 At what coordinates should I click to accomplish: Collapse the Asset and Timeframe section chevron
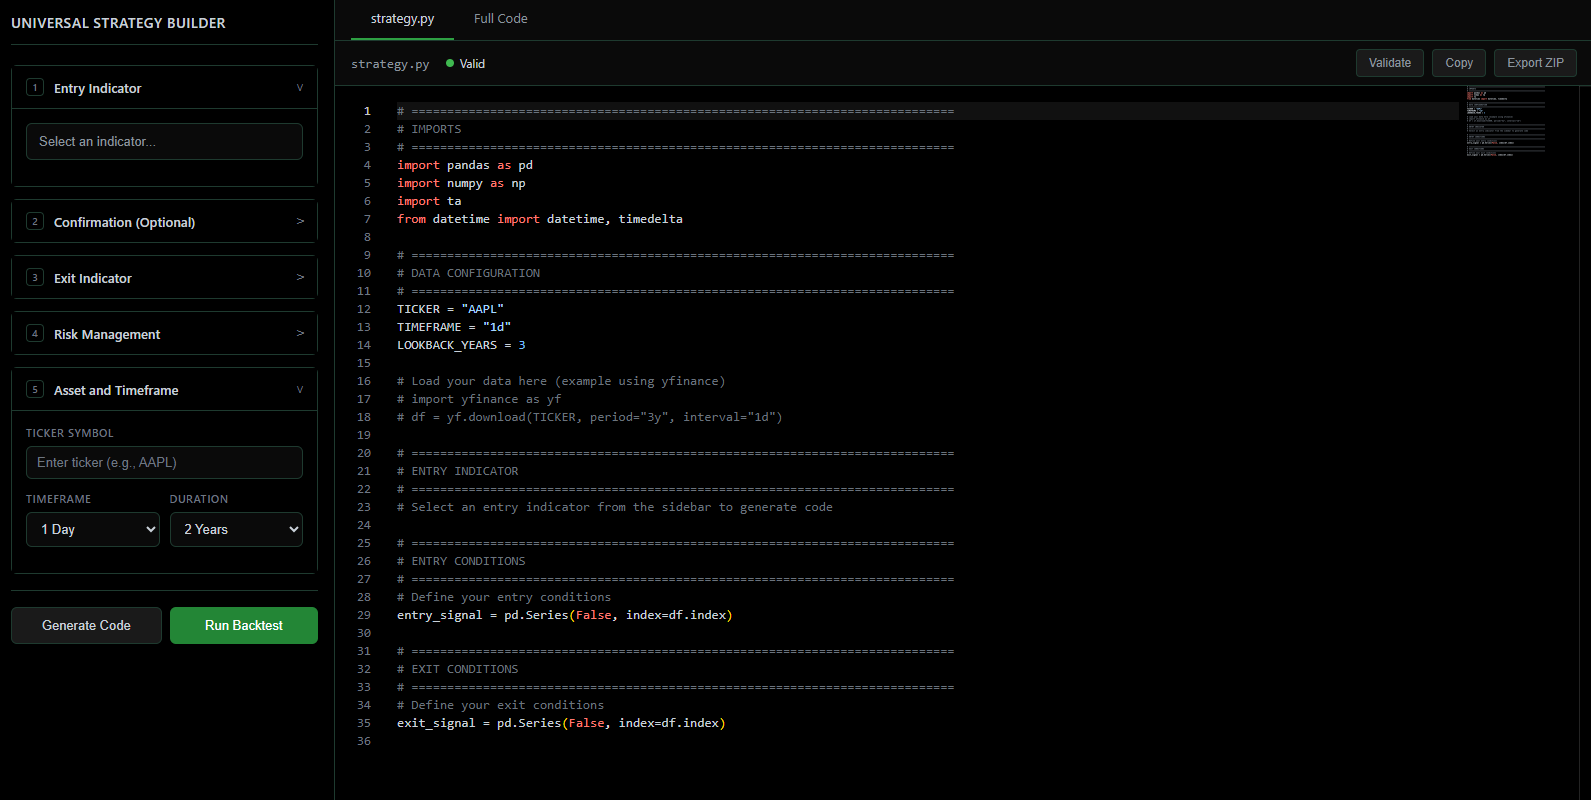coord(300,390)
